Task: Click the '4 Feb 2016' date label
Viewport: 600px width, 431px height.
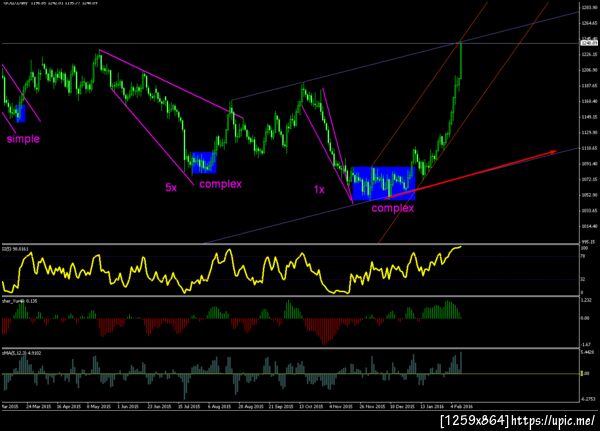Action: pyautogui.click(x=461, y=407)
